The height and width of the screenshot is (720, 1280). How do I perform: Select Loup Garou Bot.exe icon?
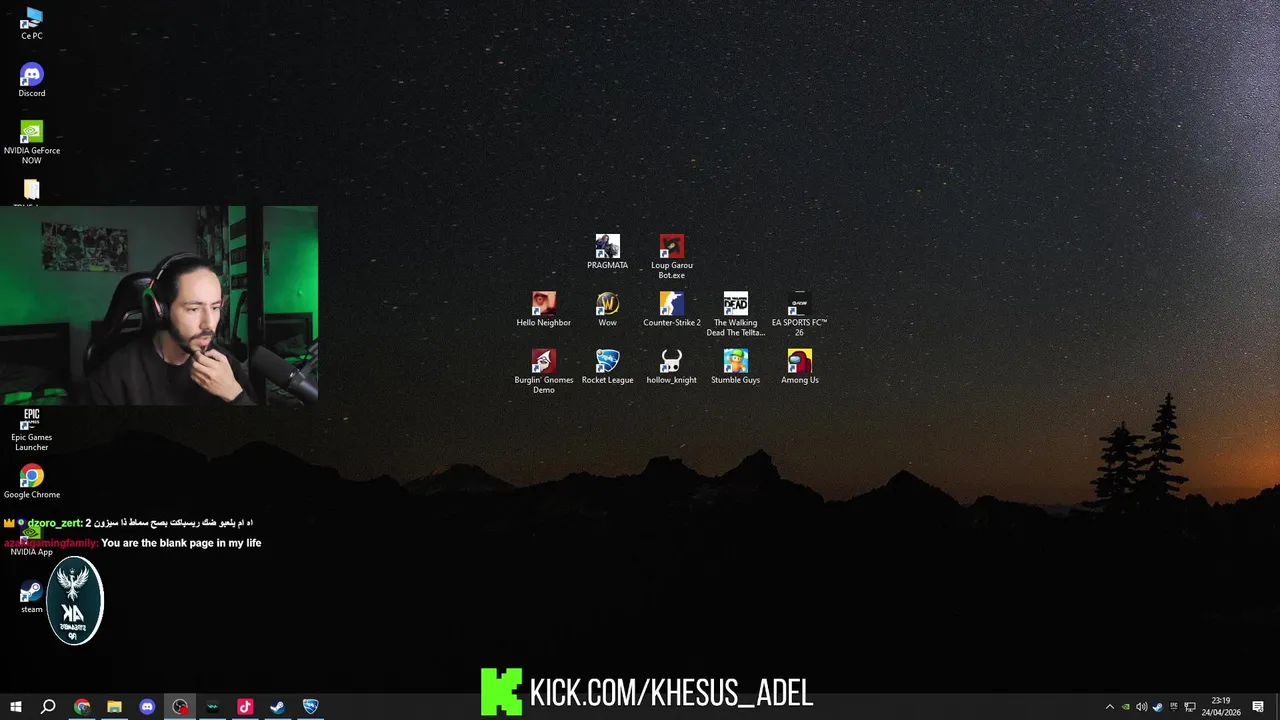[672, 257]
